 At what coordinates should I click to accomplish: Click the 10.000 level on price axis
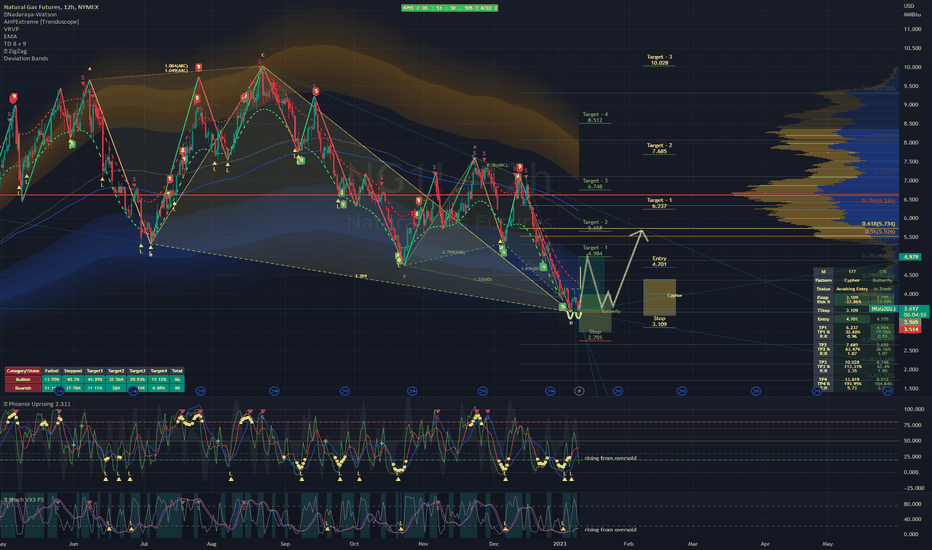[x=912, y=67]
